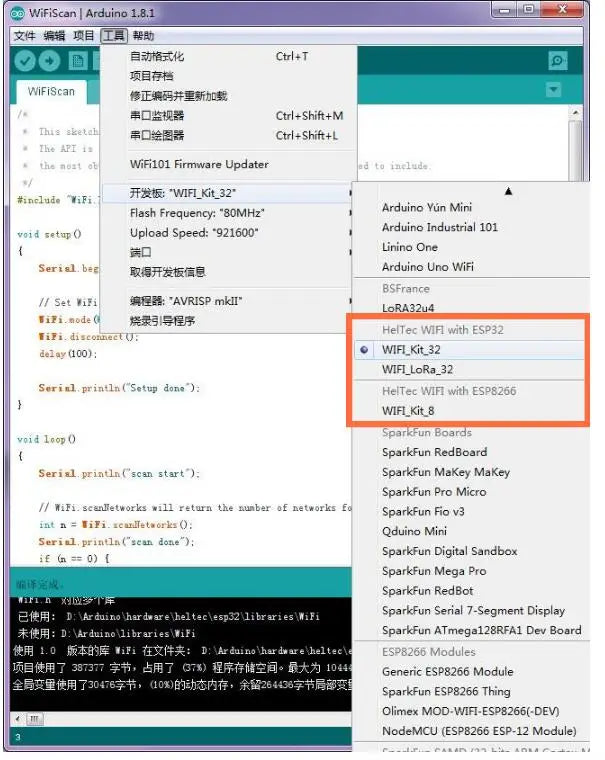This screenshot has height=760, width=605.
Task: Click the 'void loop()' code line
Action: tap(47, 440)
